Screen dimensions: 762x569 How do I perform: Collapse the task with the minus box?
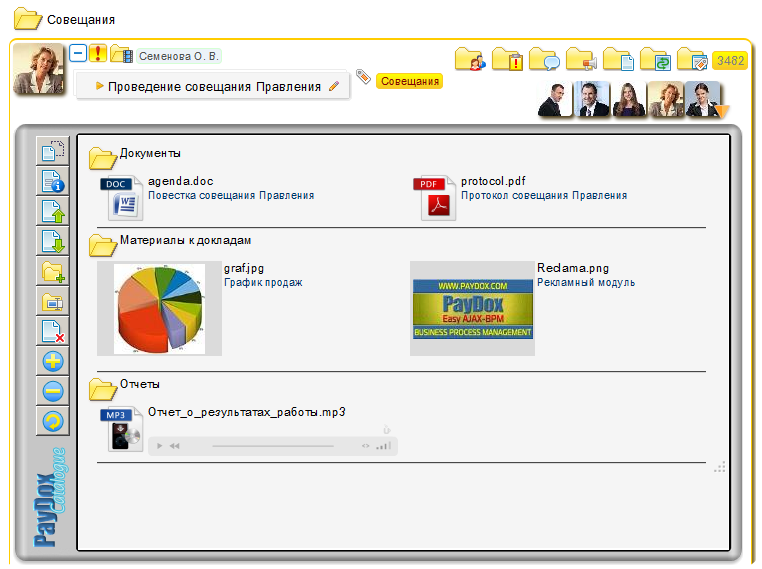(x=78, y=53)
